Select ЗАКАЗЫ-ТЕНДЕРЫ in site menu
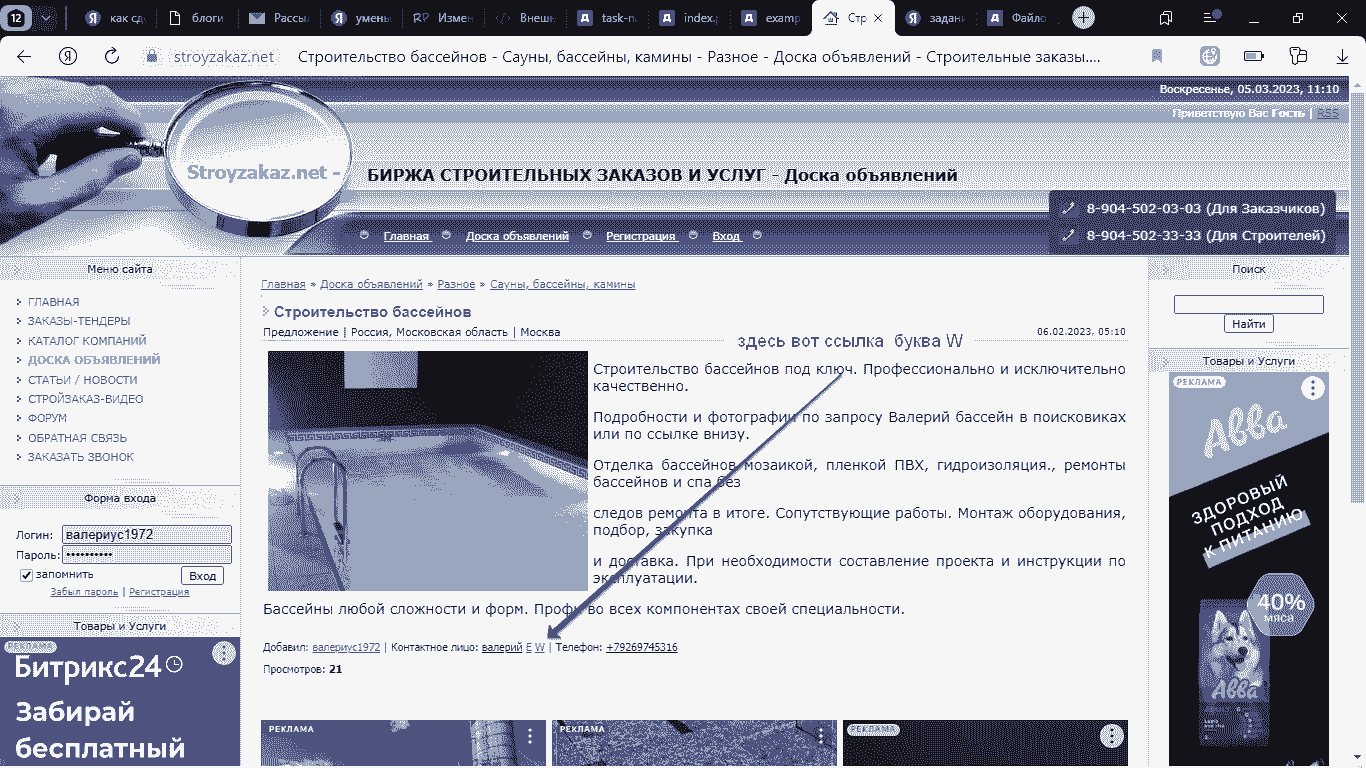The image size is (1366, 768). click(x=79, y=321)
